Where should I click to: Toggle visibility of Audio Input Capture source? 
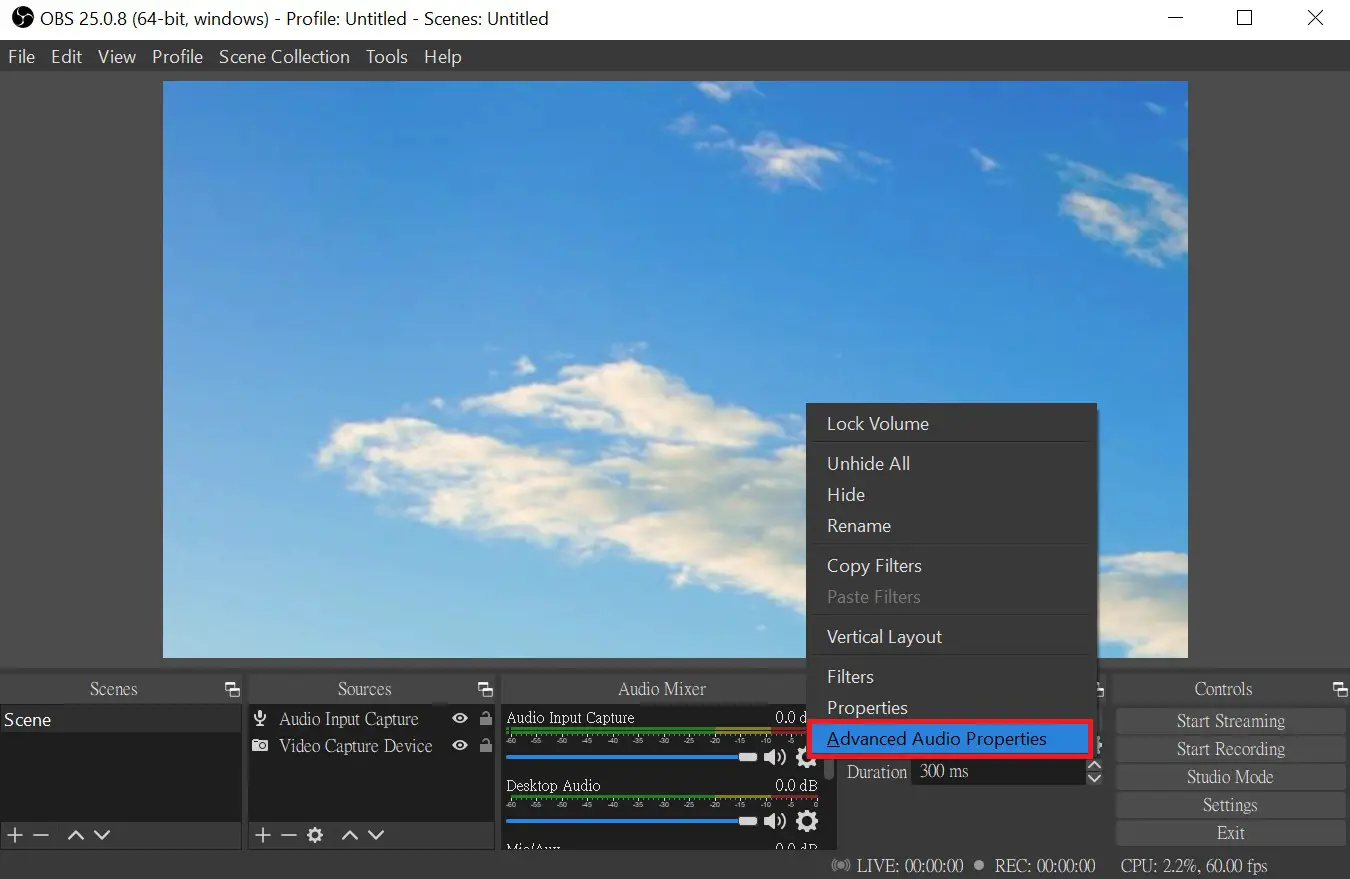(x=459, y=719)
